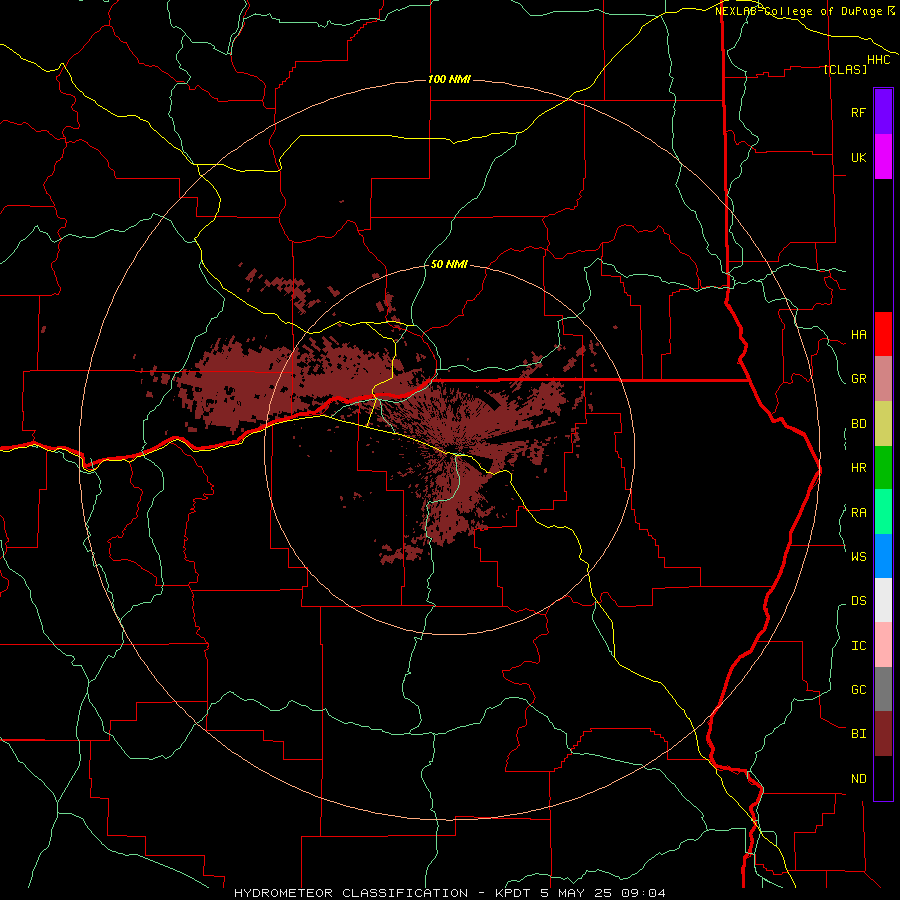
Task: Click the RA light-green legend swatch
Action: click(x=883, y=512)
